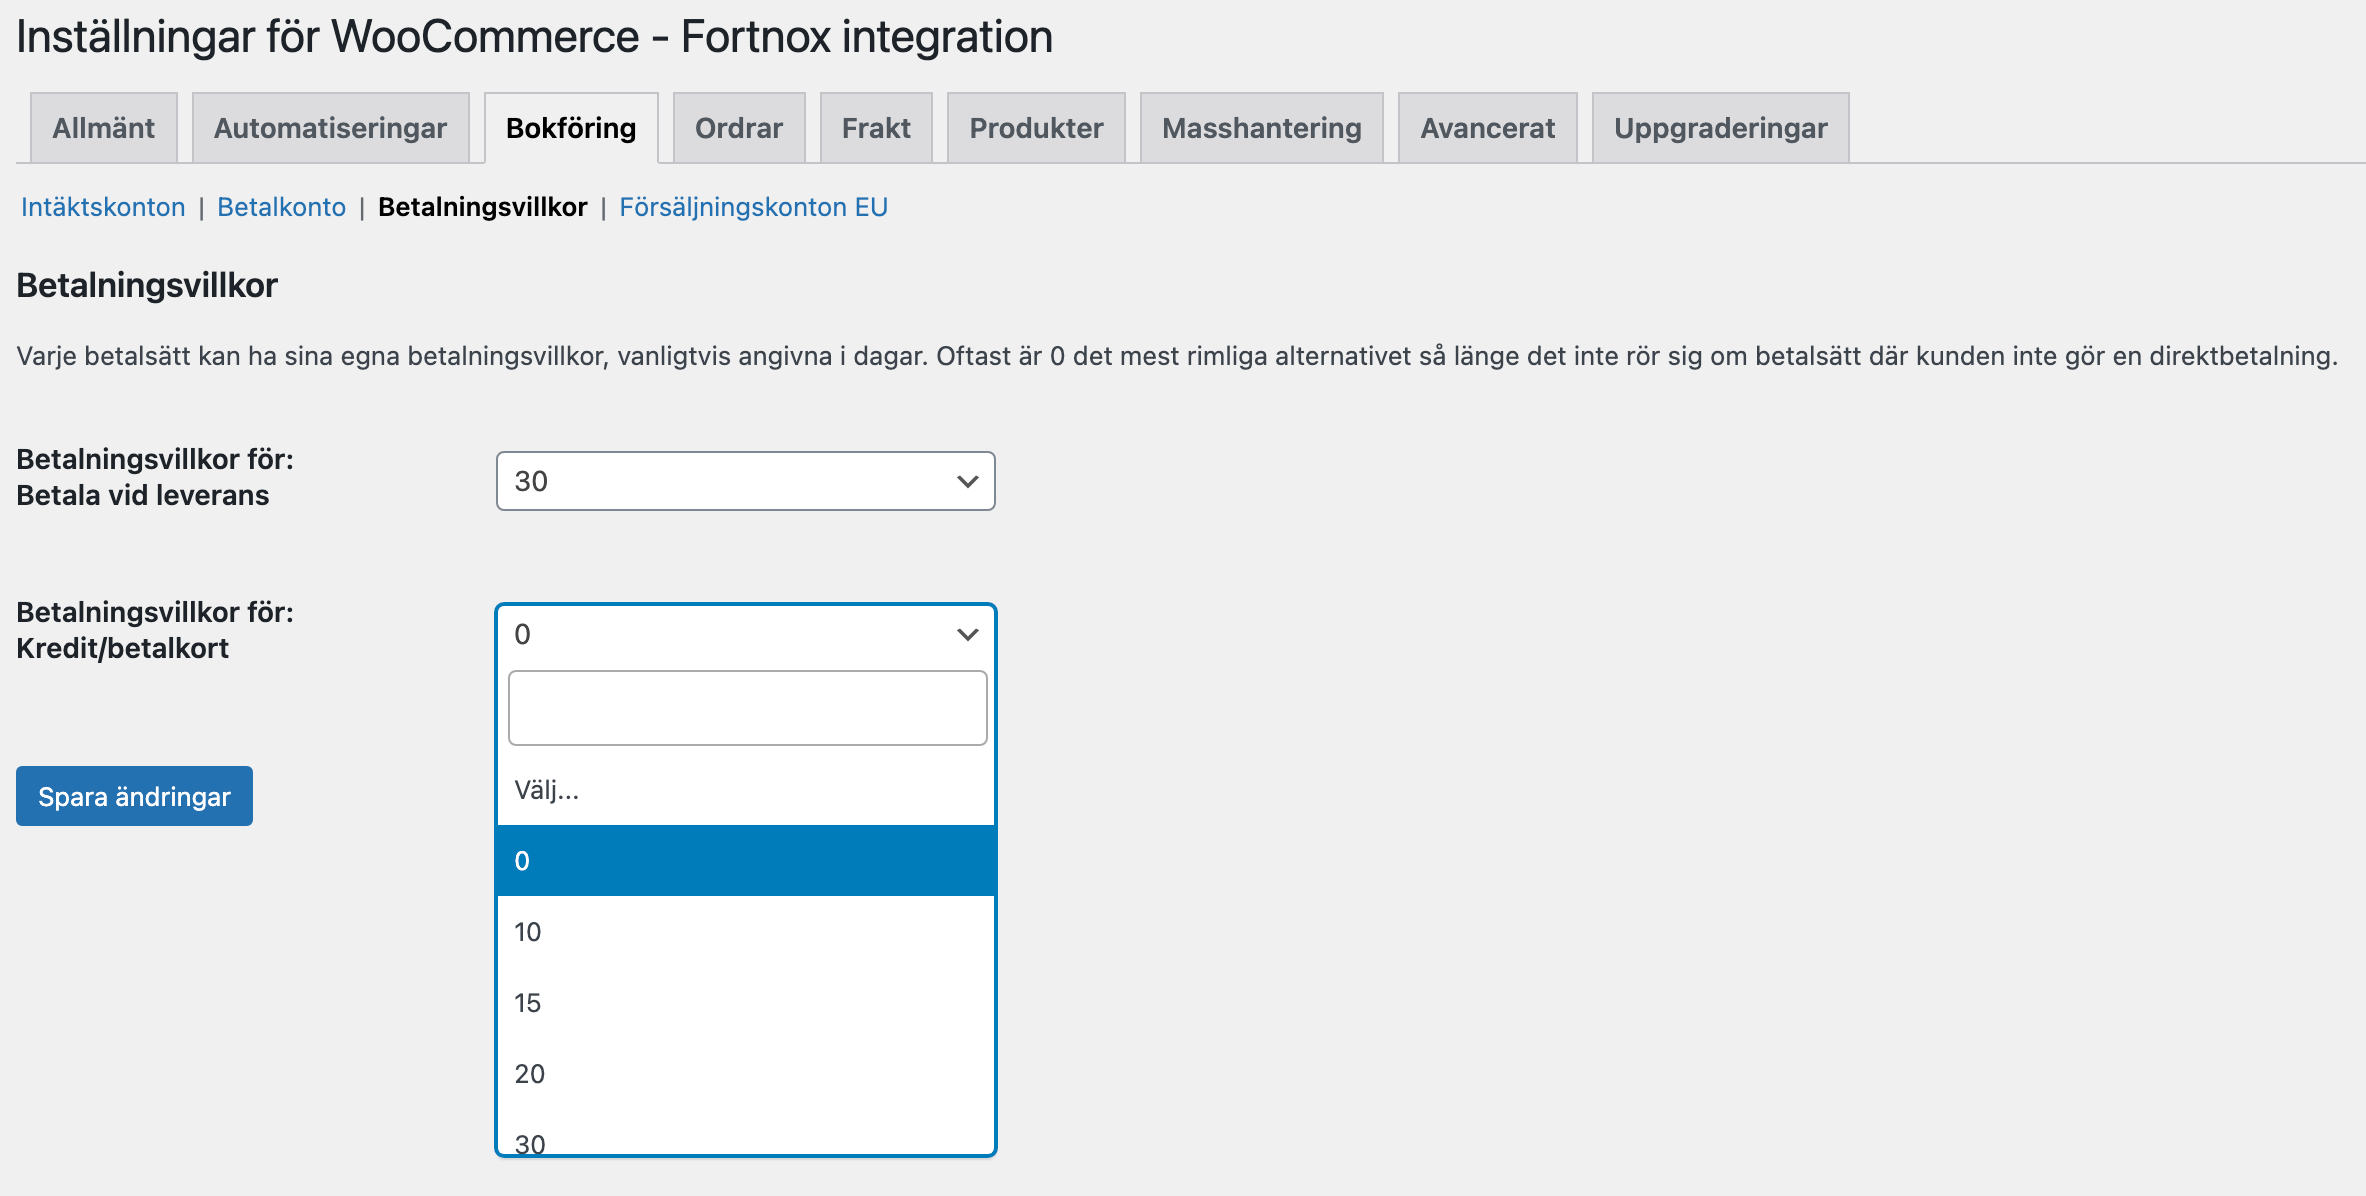Switch to the Ordrar tab
Viewport: 2366px width, 1196px height.
pos(738,128)
